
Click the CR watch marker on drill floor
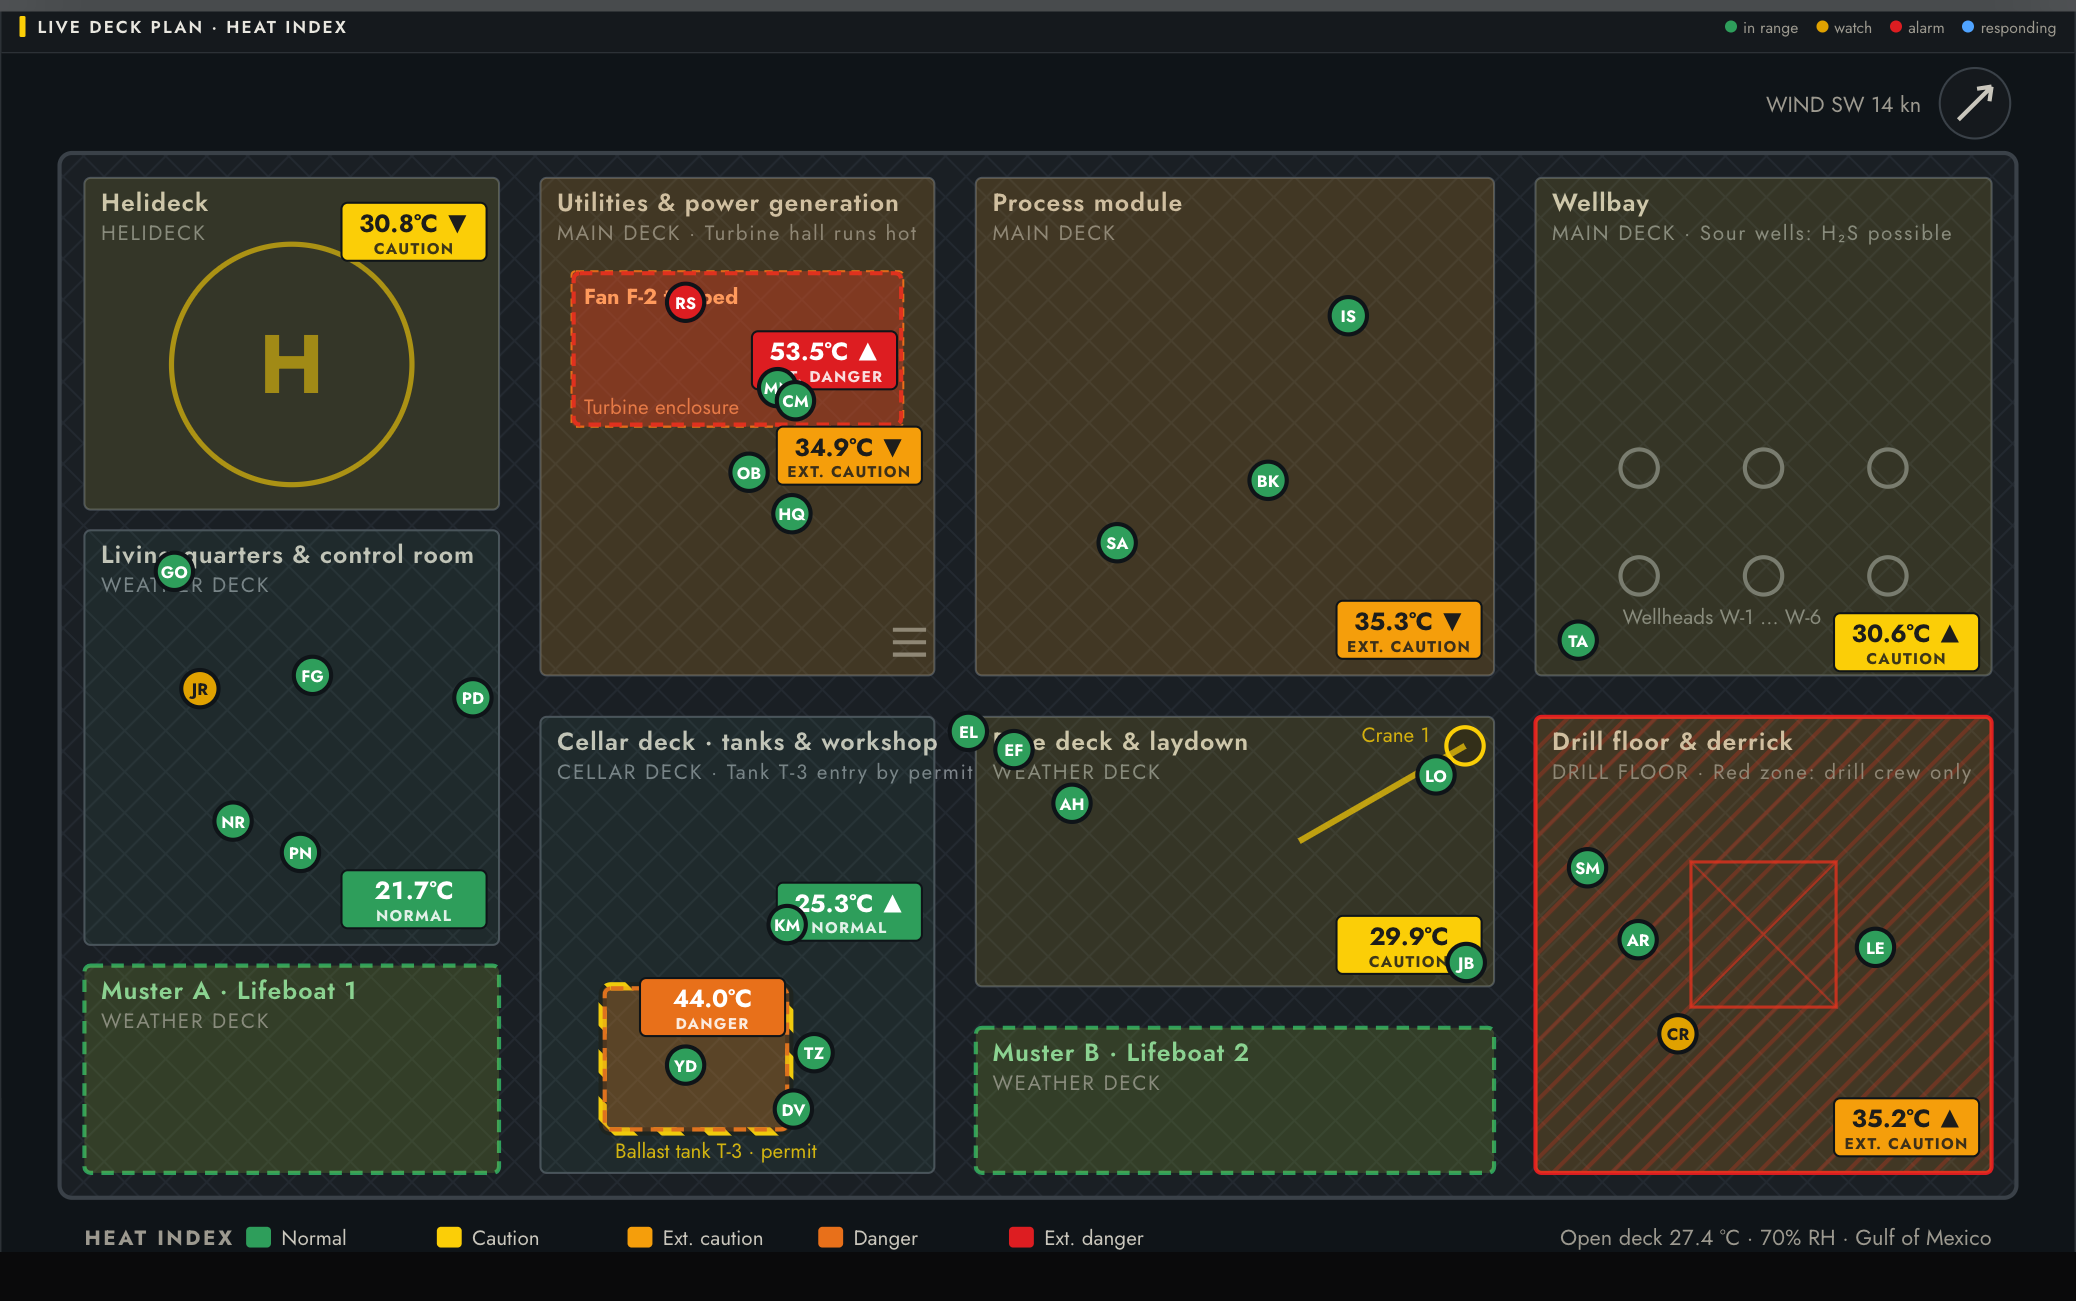point(1678,1034)
